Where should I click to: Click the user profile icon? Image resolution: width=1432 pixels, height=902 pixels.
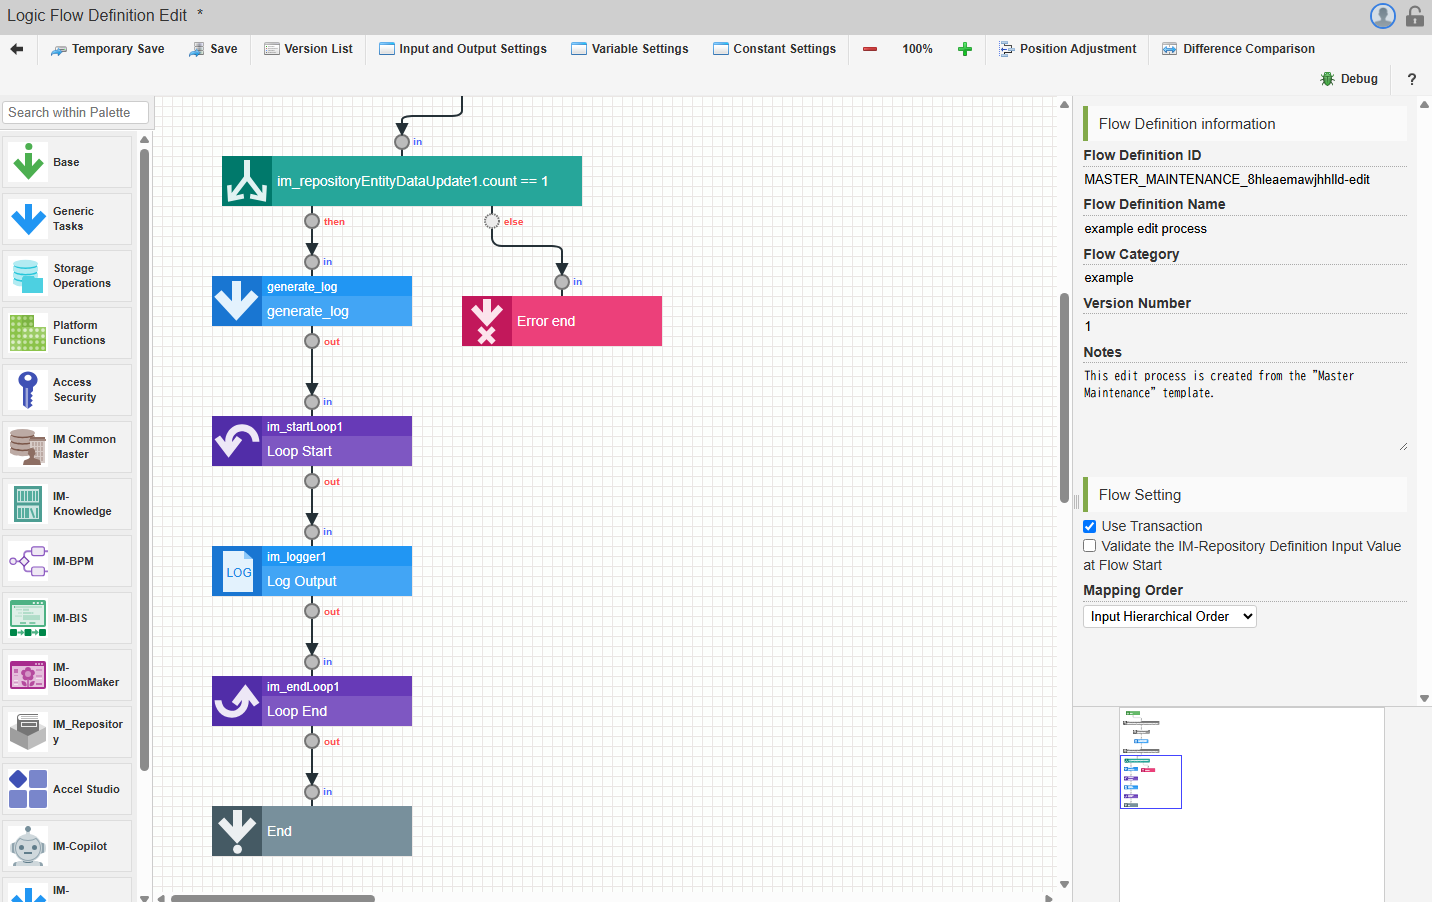point(1383,16)
